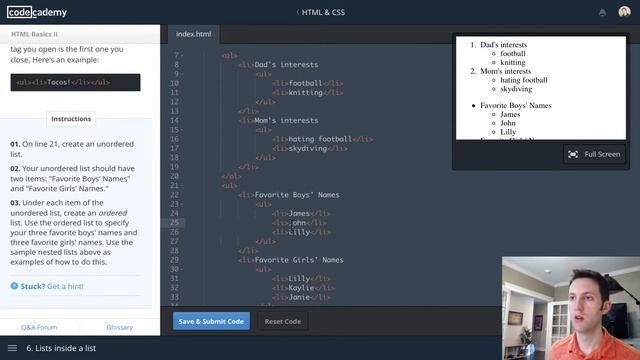Click 'knitting' in the preview pane
The width and height of the screenshot is (640, 360).
point(513,62)
